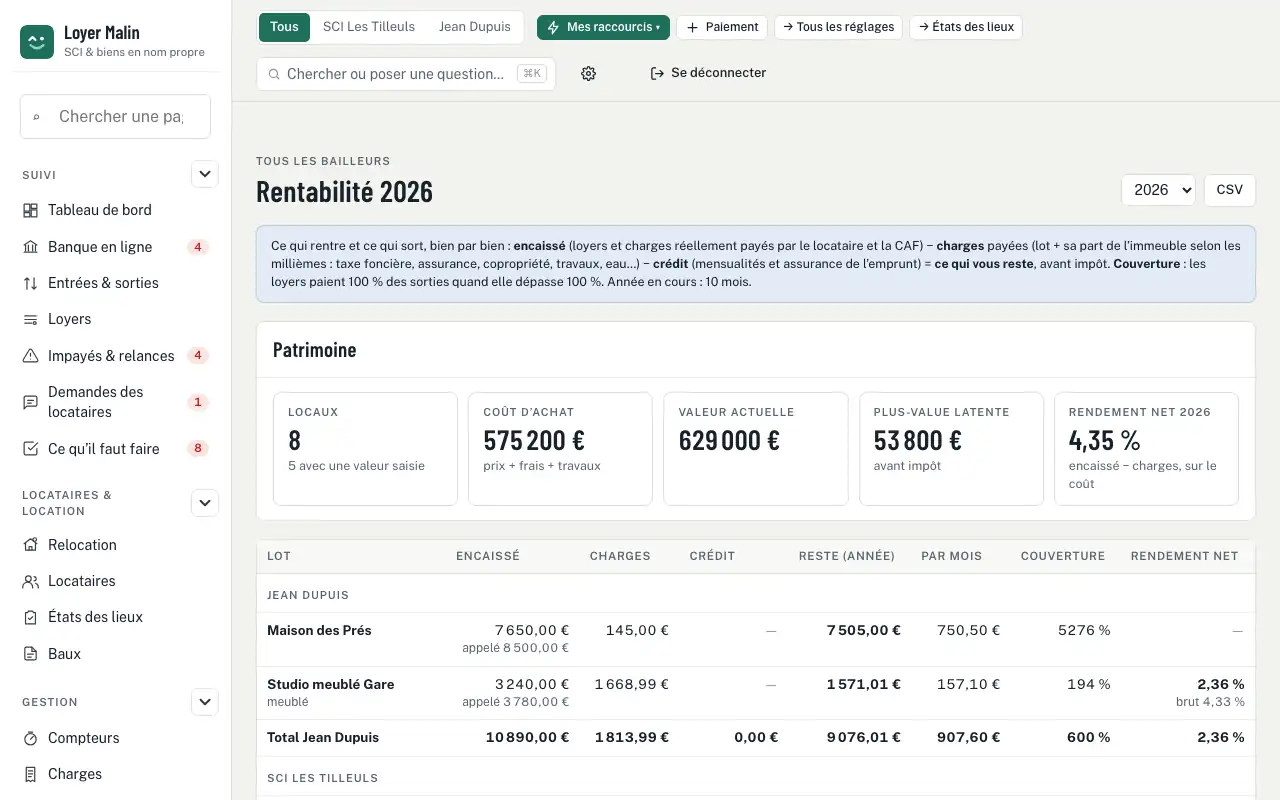The image size is (1280, 800).
Task: Click the Studio meublé Gare lot name
Action: pos(331,684)
